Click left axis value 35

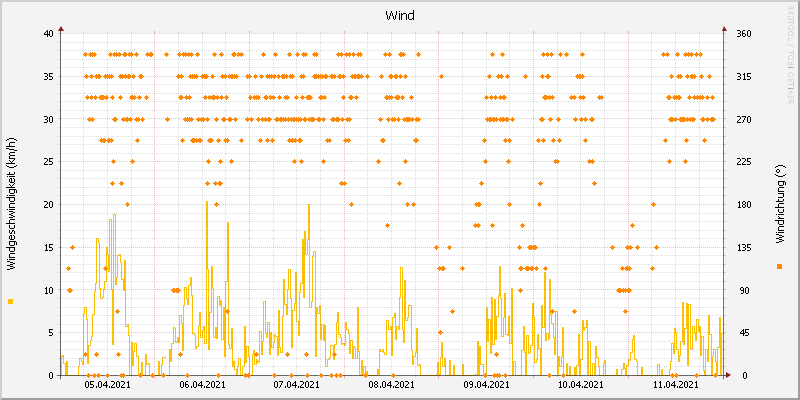click(x=48, y=77)
